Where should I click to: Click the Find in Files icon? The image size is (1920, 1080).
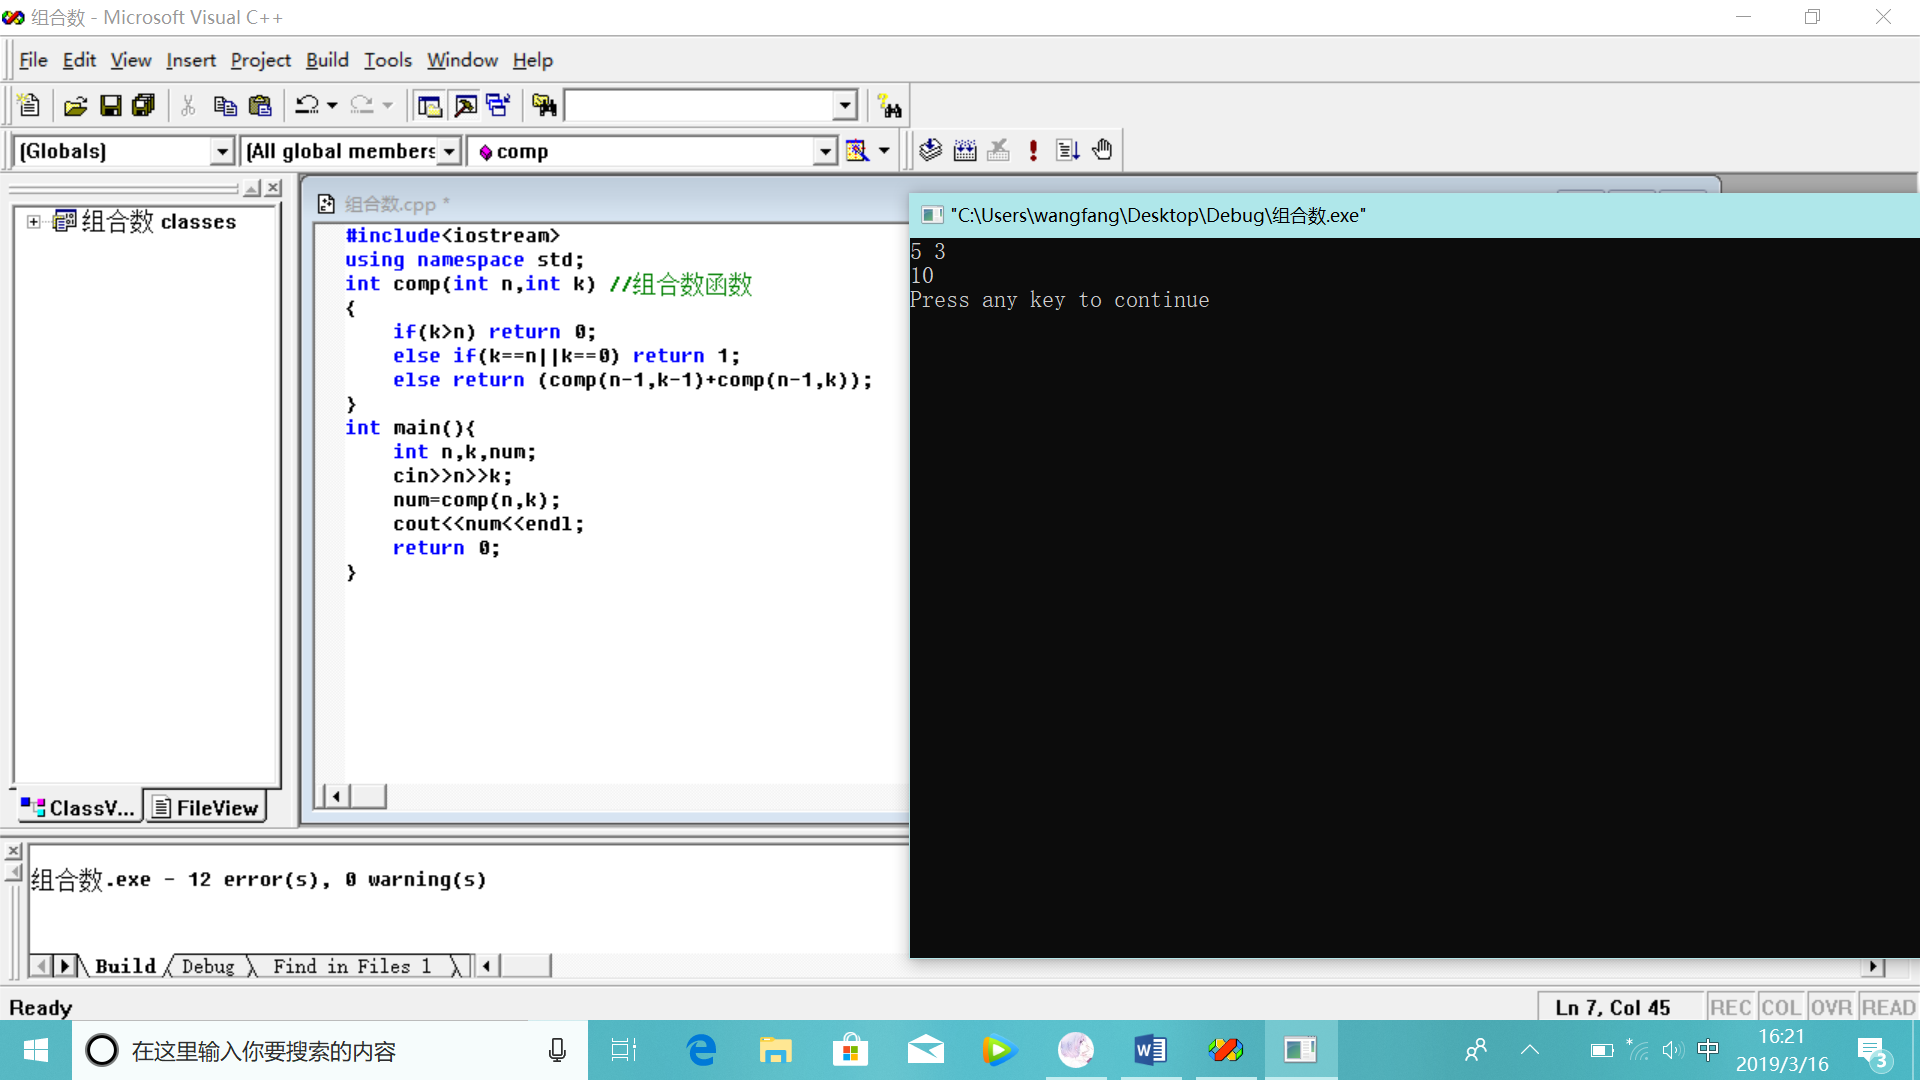(x=544, y=105)
